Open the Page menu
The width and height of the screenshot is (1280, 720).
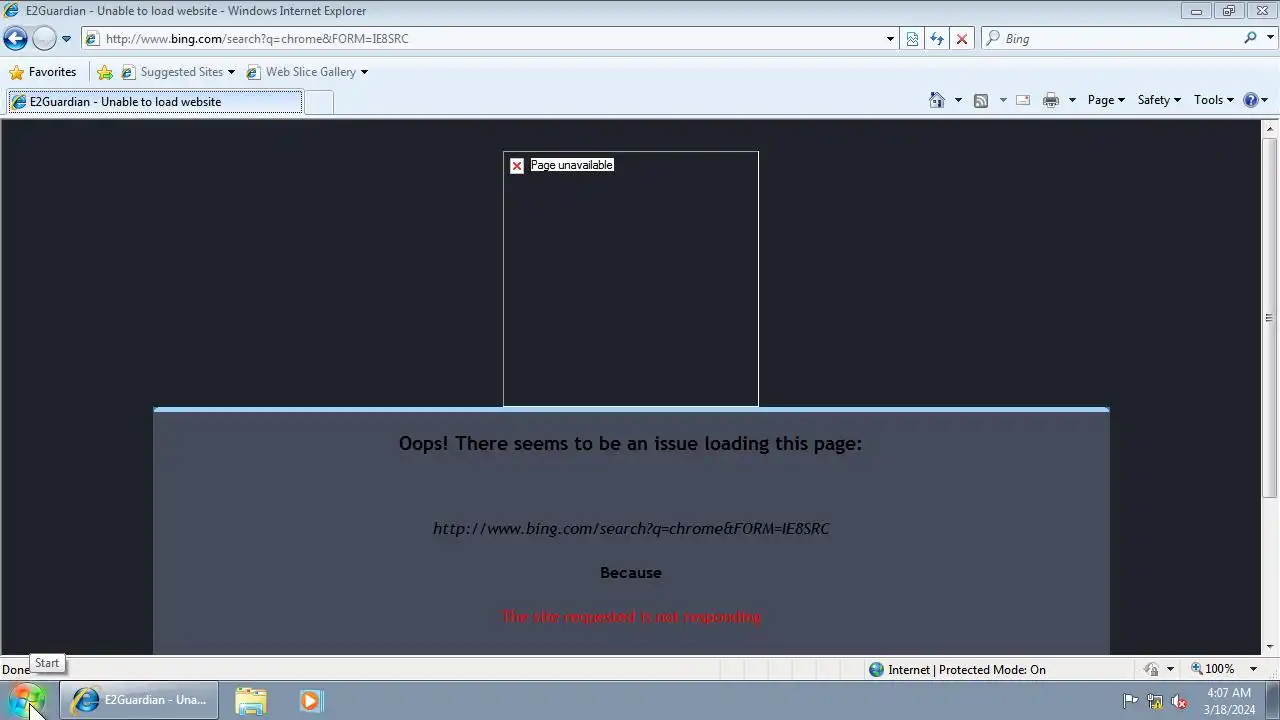pyautogui.click(x=1106, y=100)
